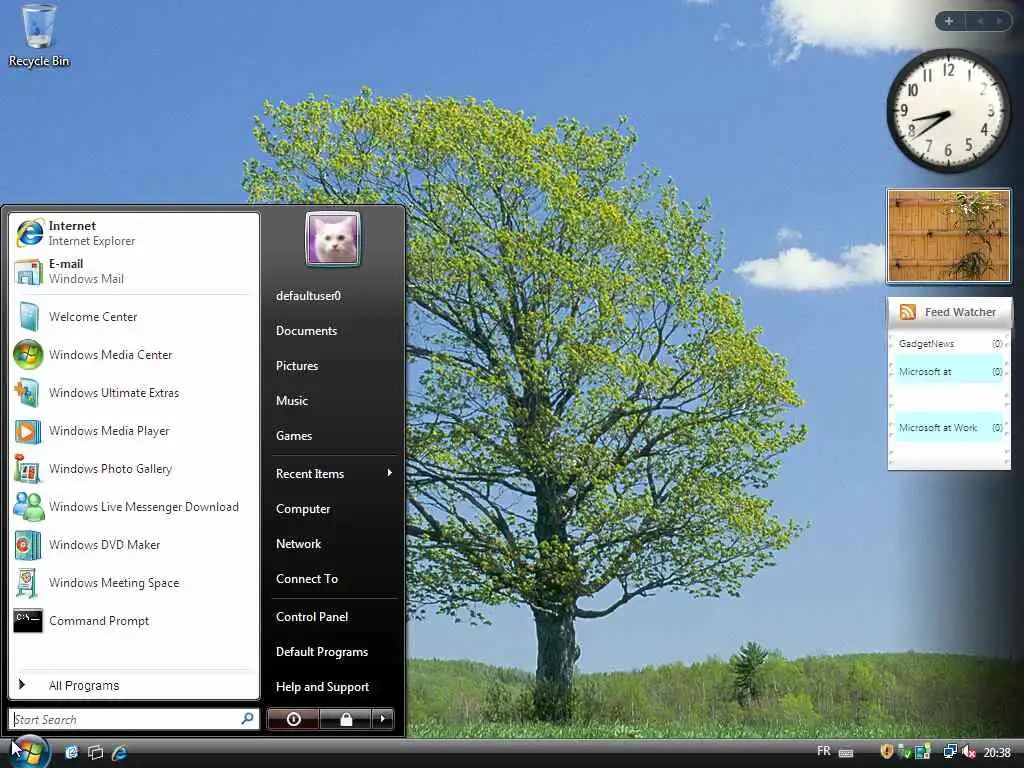Viewport: 1024px width, 768px height.
Task: Open Windows Ultimate Extras
Action: pos(133,392)
